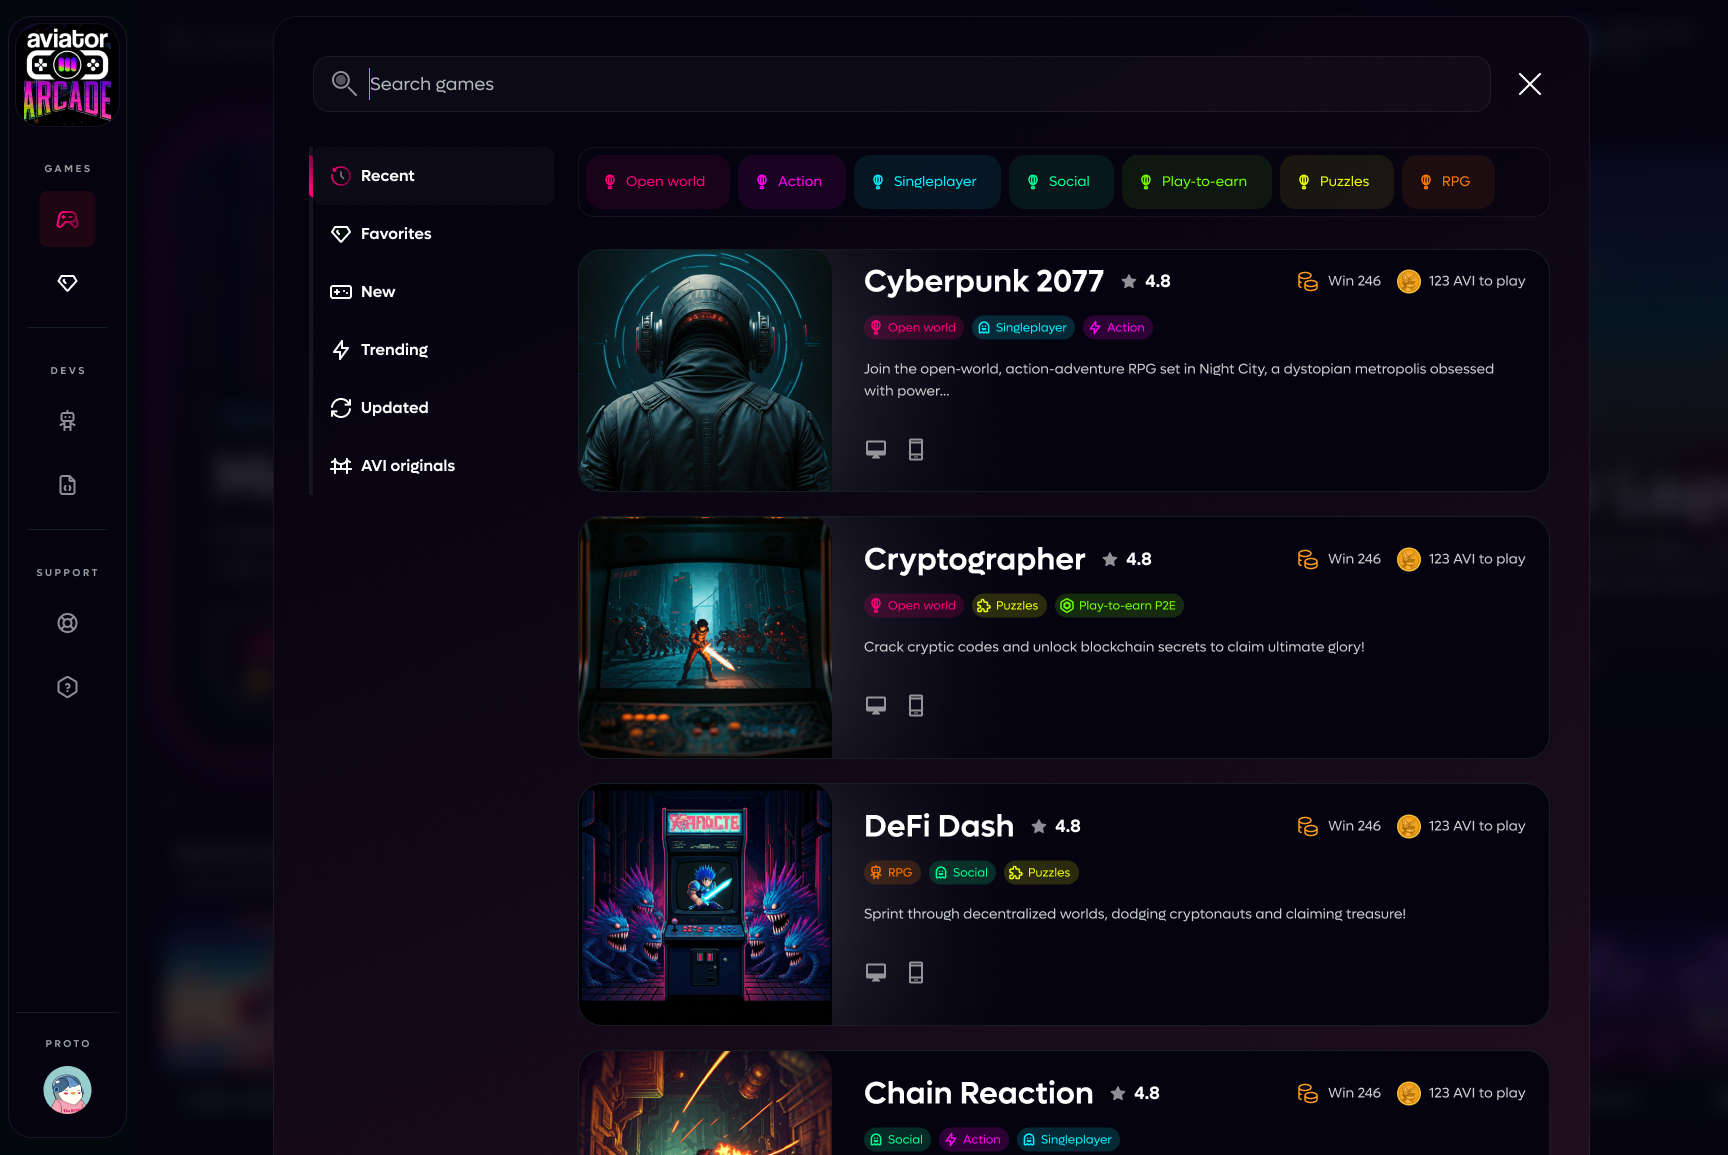The image size is (1728, 1155).
Task: Open the Chain Reaction game title
Action: (979, 1093)
